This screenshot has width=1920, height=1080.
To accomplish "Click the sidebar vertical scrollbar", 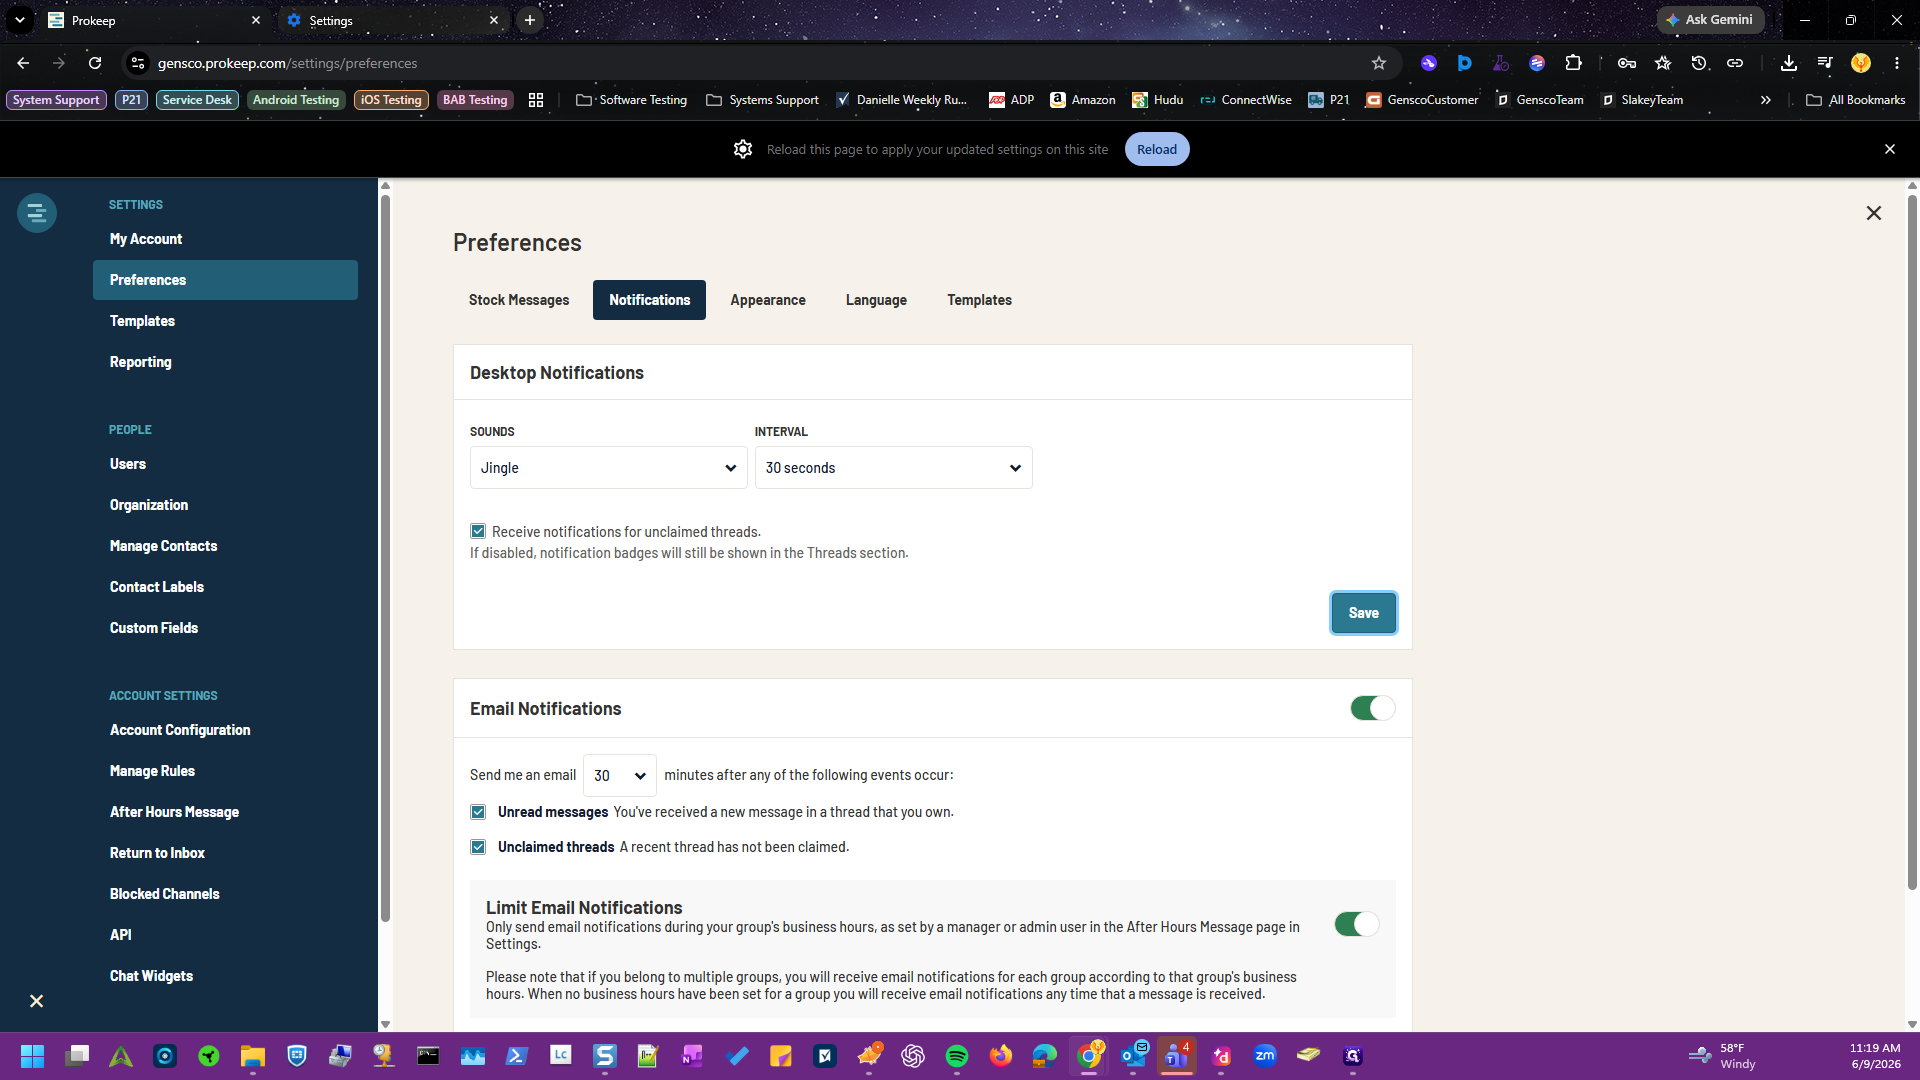I will 385,558.
